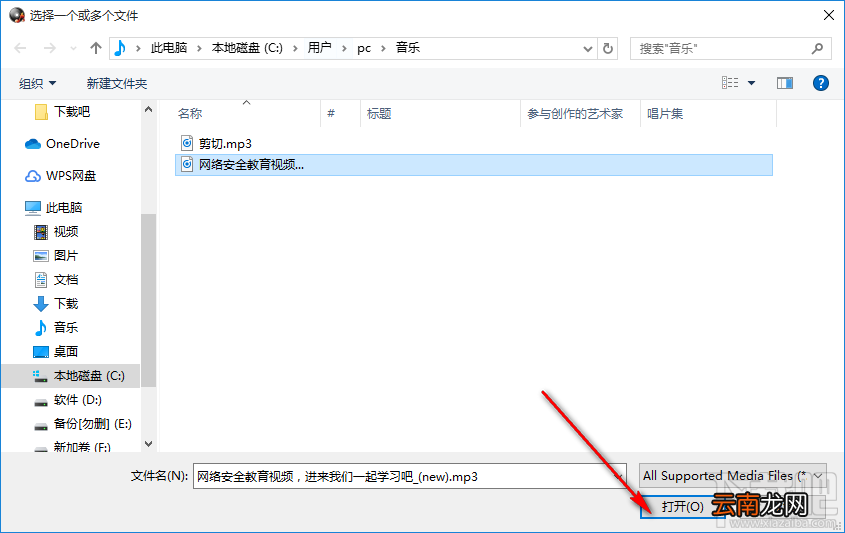Image resolution: width=845 pixels, height=533 pixels.
Task: Change the view layout icon
Action: tap(730, 82)
